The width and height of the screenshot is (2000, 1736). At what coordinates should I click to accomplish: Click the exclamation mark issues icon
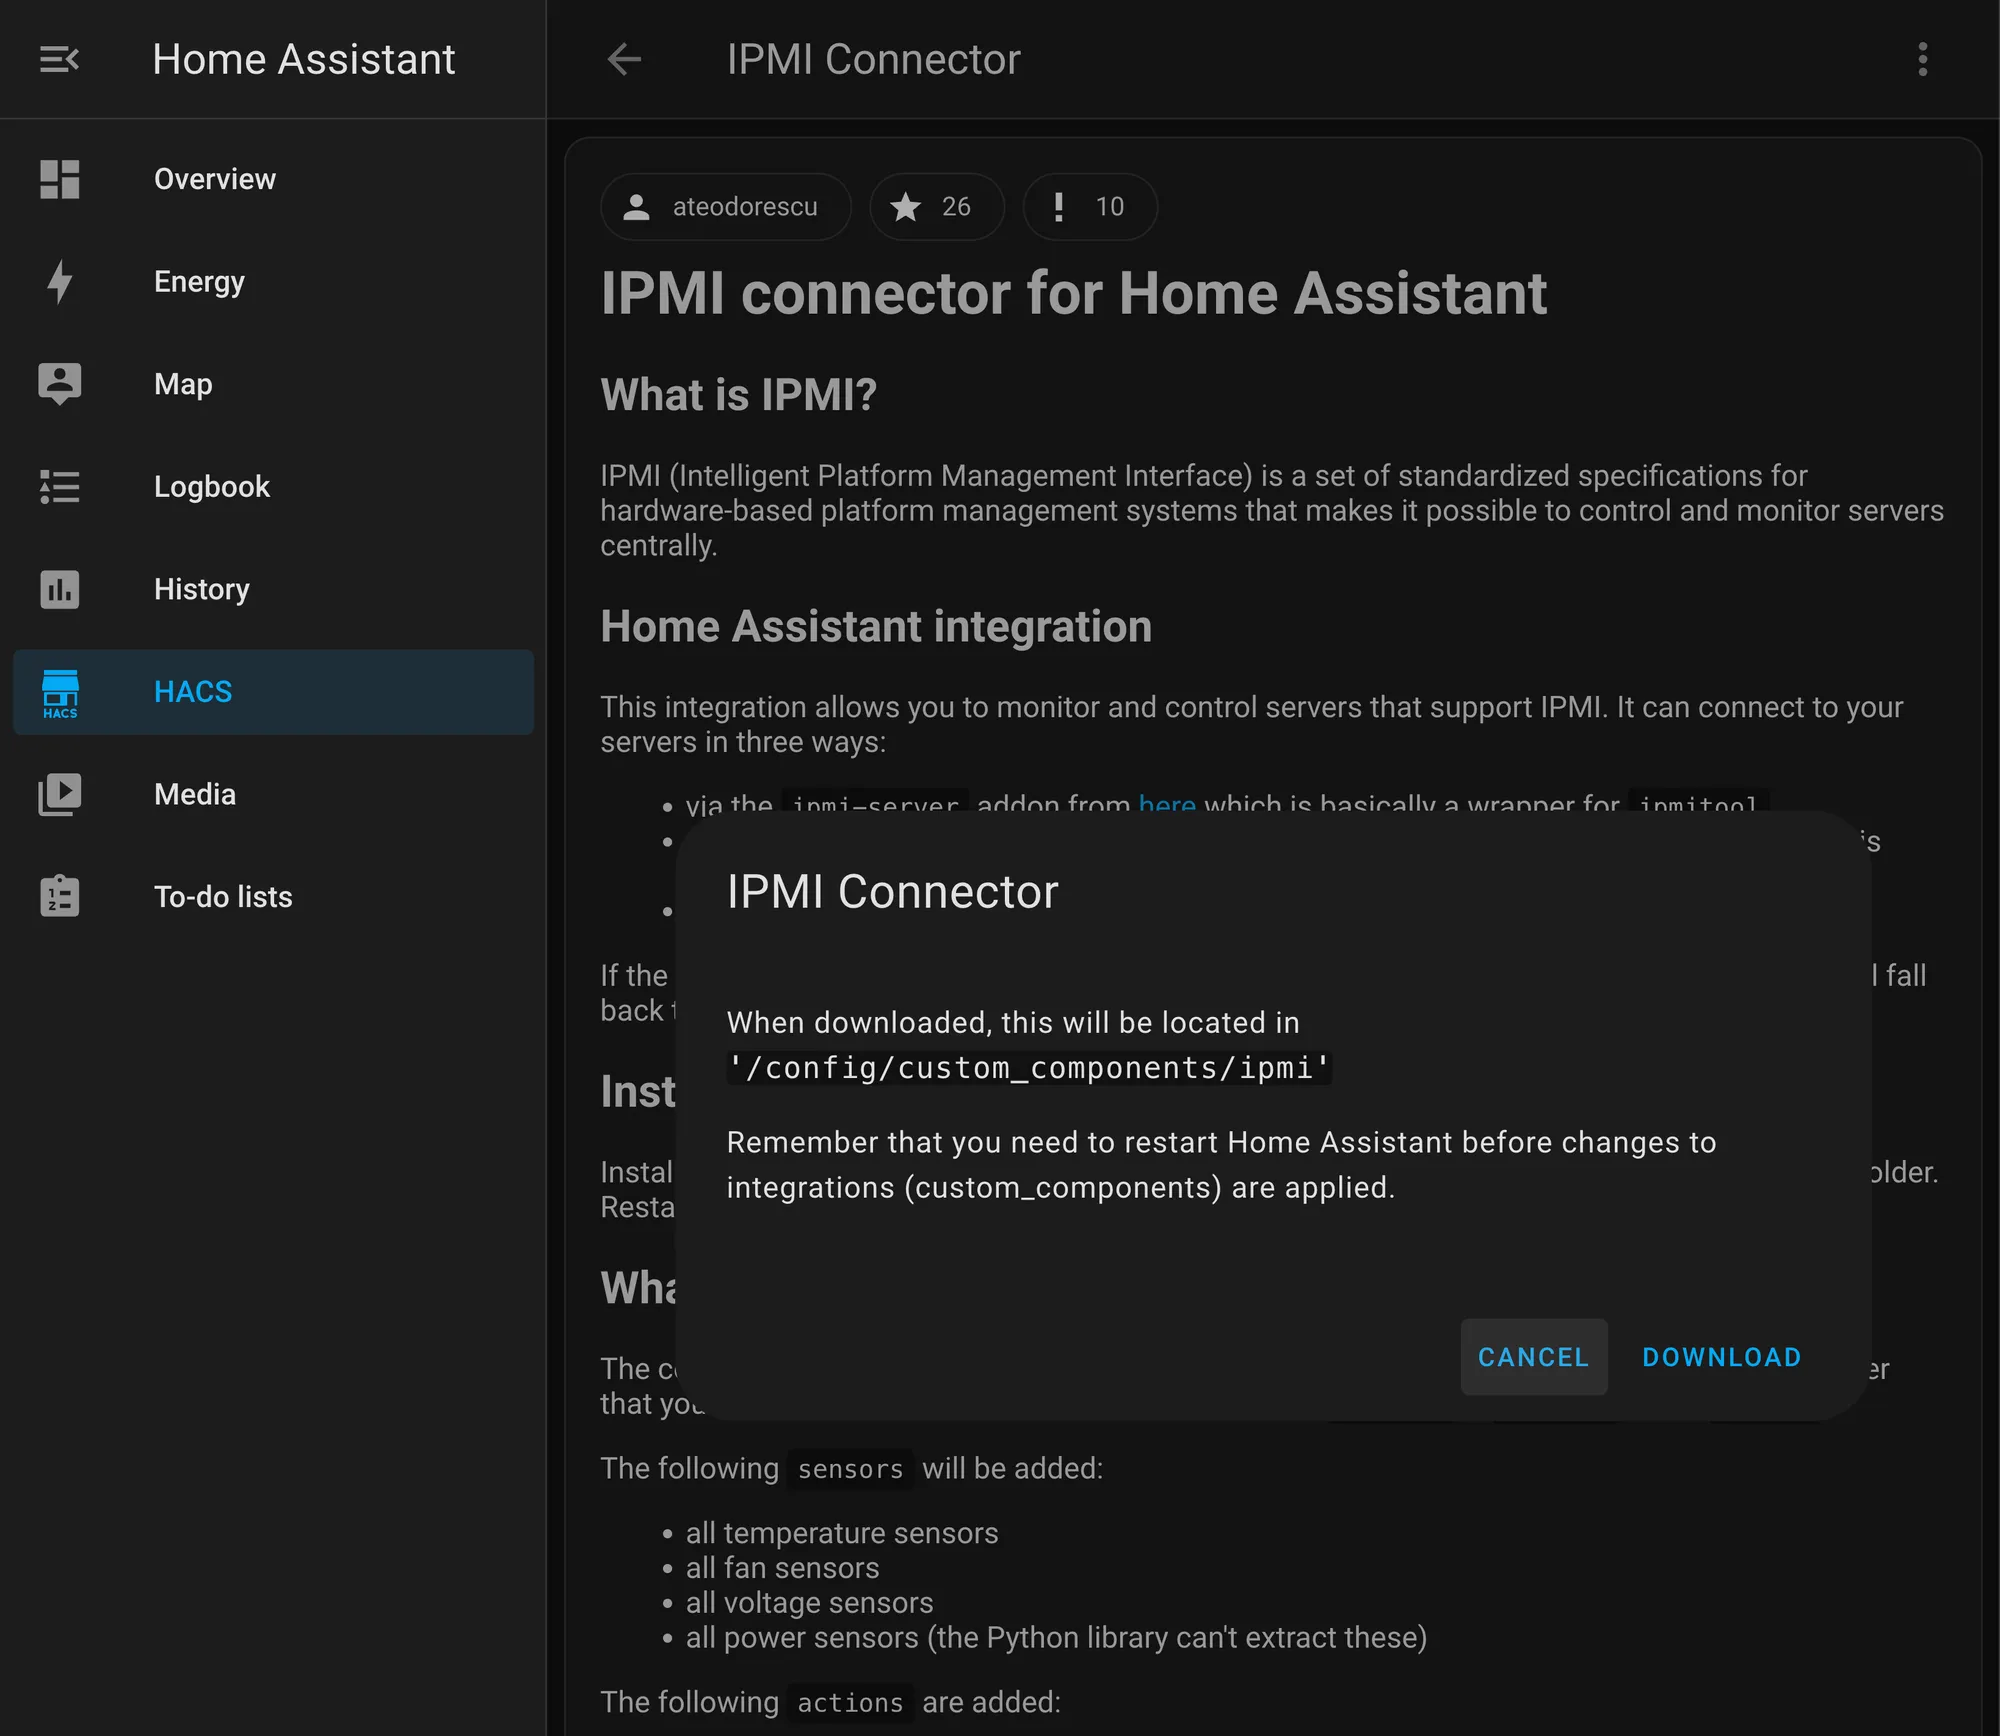tap(1058, 207)
